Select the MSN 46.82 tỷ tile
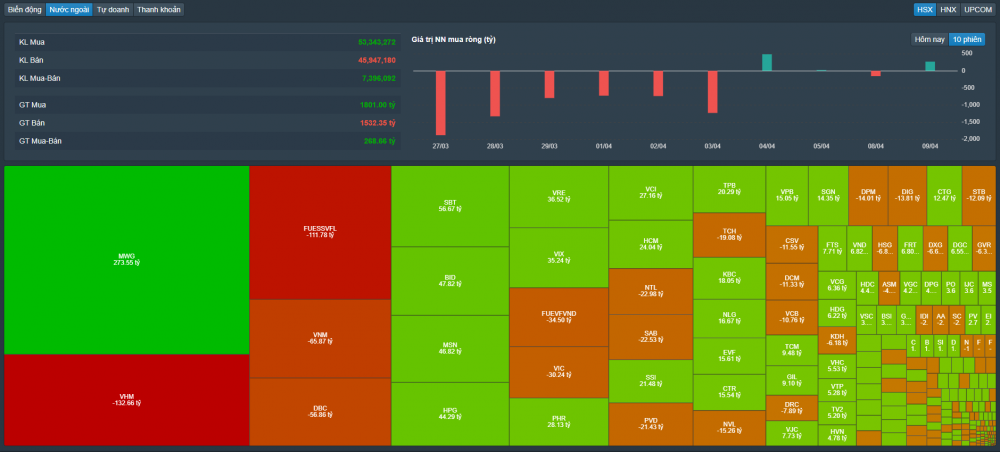Image resolution: width=1000 pixels, height=452 pixels. coord(450,349)
